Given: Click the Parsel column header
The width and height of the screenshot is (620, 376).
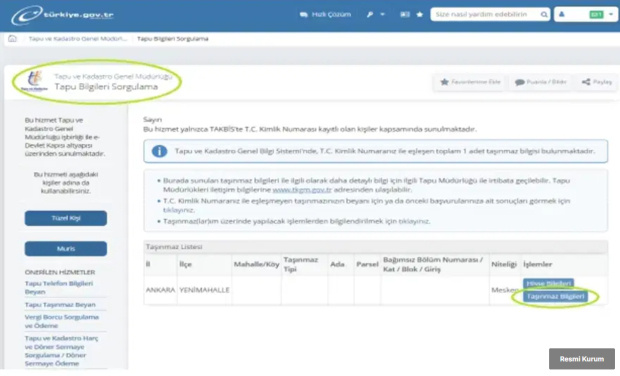Looking at the screenshot, I should [367, 264].
